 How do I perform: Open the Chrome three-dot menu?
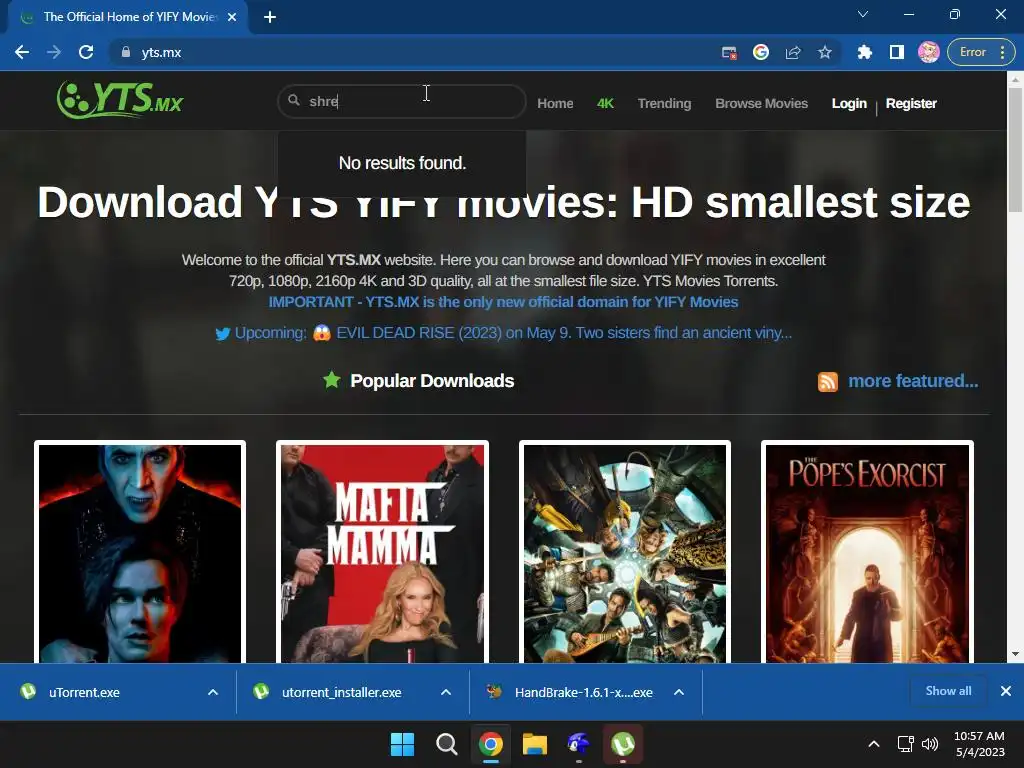tap(1002, 52)
